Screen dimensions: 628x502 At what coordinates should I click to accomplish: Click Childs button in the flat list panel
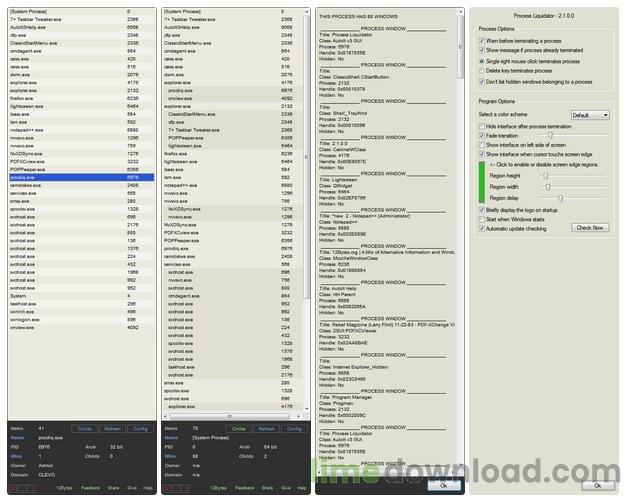pyautogui.click(x=85, y=429)
